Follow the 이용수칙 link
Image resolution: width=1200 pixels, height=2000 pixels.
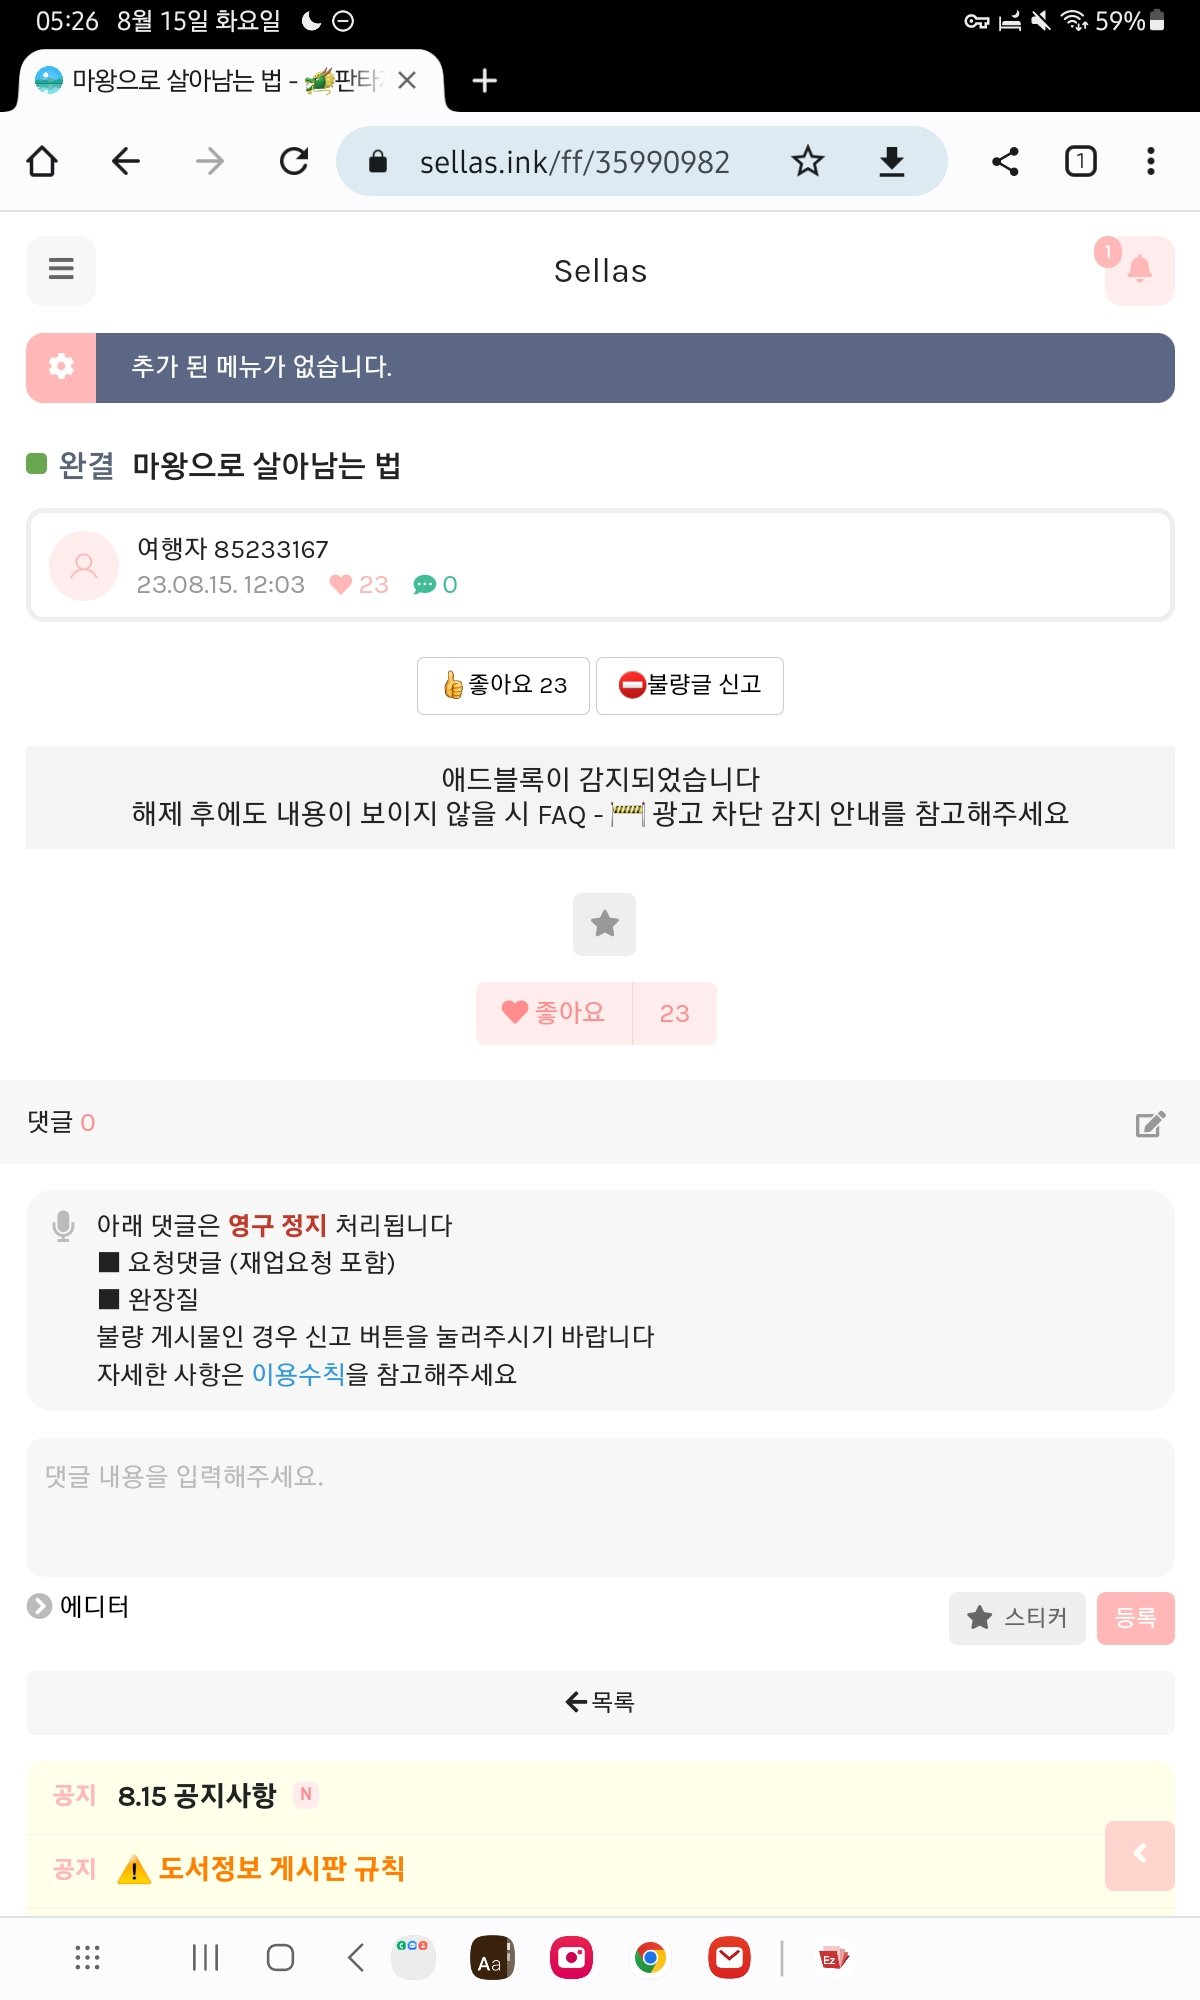coord(298,1374)
